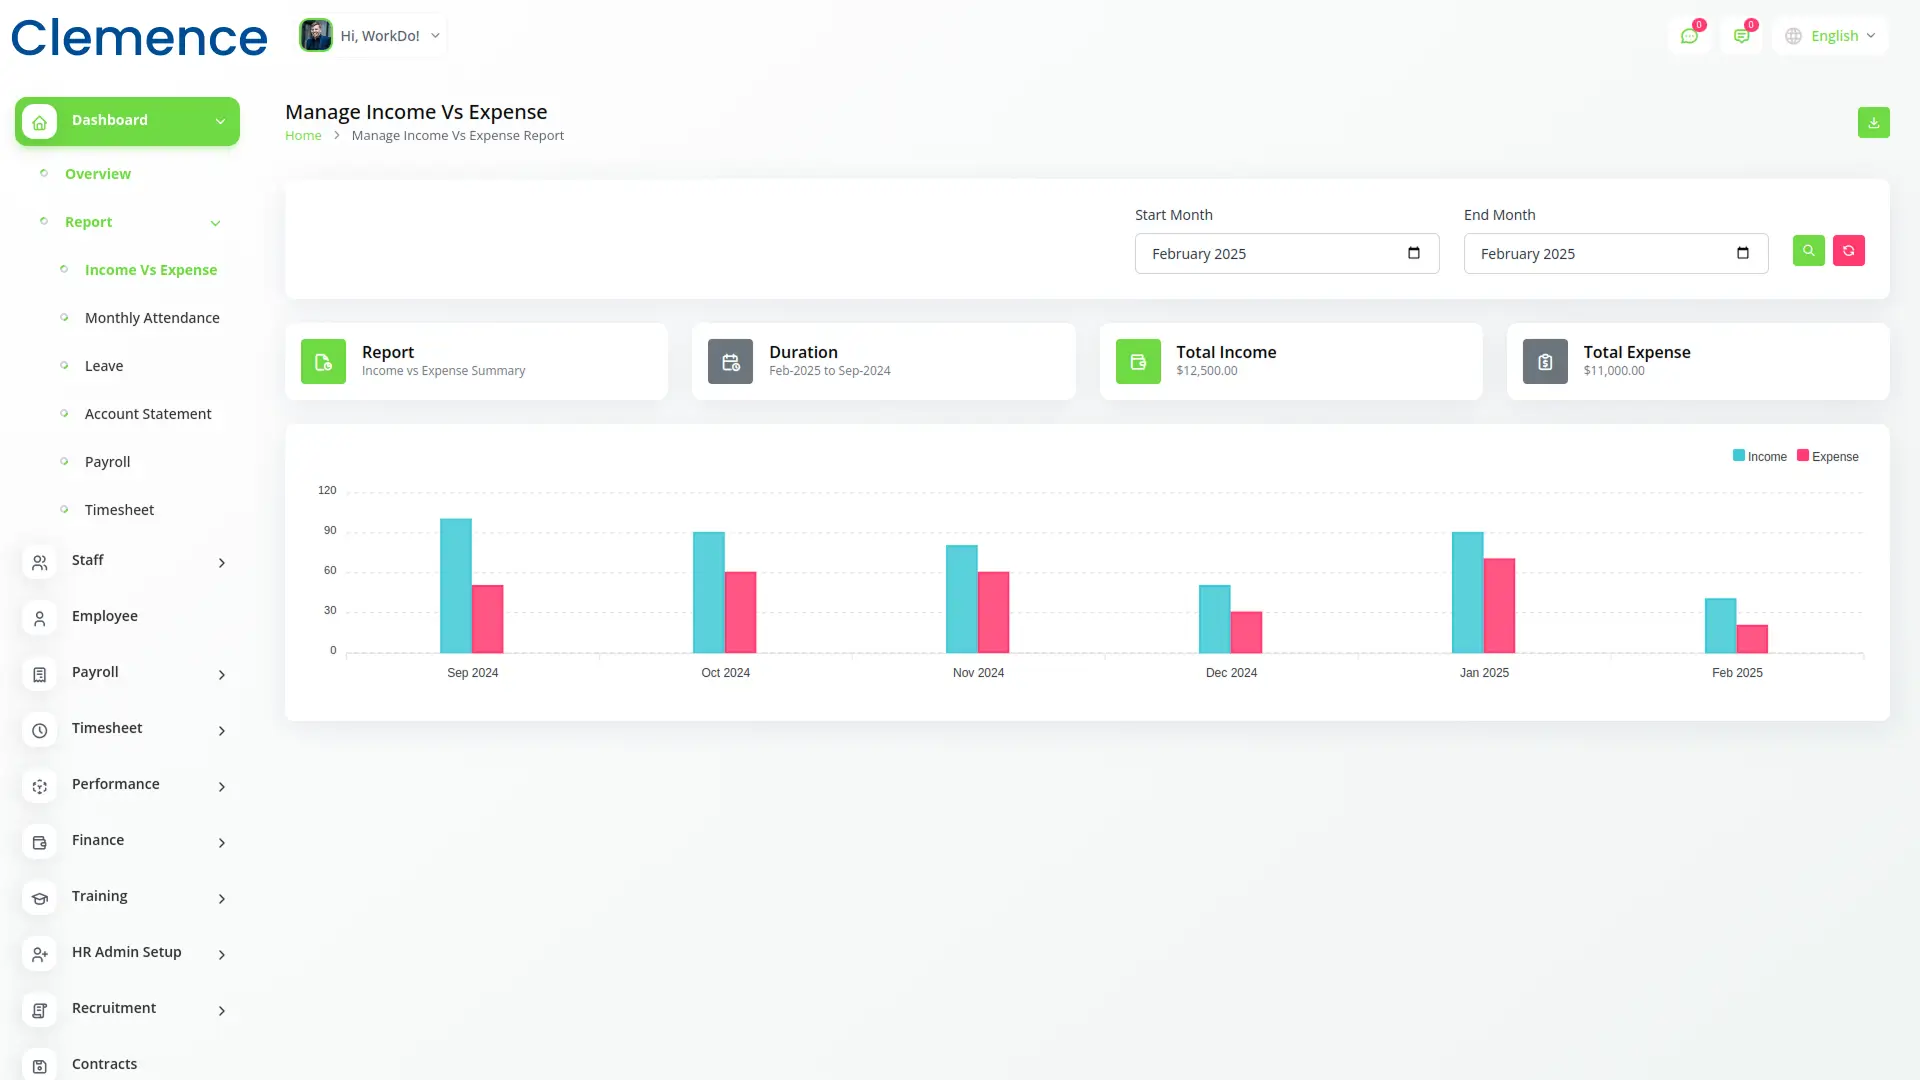This screenshot has width=1920, height=1080.
Task: Open Monthly Attendance report
Action: (152, 318)
